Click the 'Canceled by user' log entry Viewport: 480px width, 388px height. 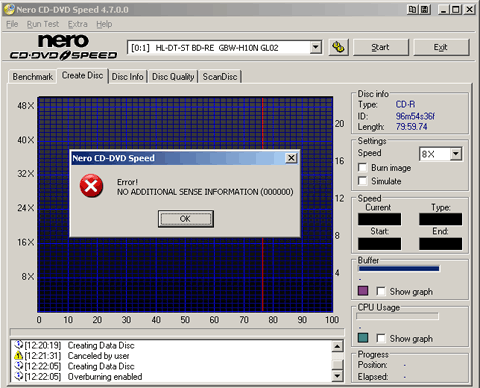(98, 356)
